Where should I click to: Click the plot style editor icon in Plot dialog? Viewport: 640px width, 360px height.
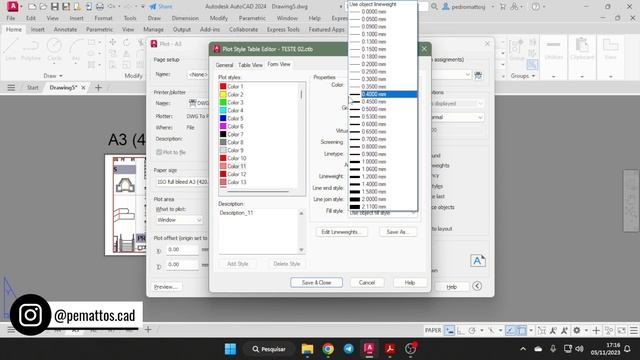point(478,75)
